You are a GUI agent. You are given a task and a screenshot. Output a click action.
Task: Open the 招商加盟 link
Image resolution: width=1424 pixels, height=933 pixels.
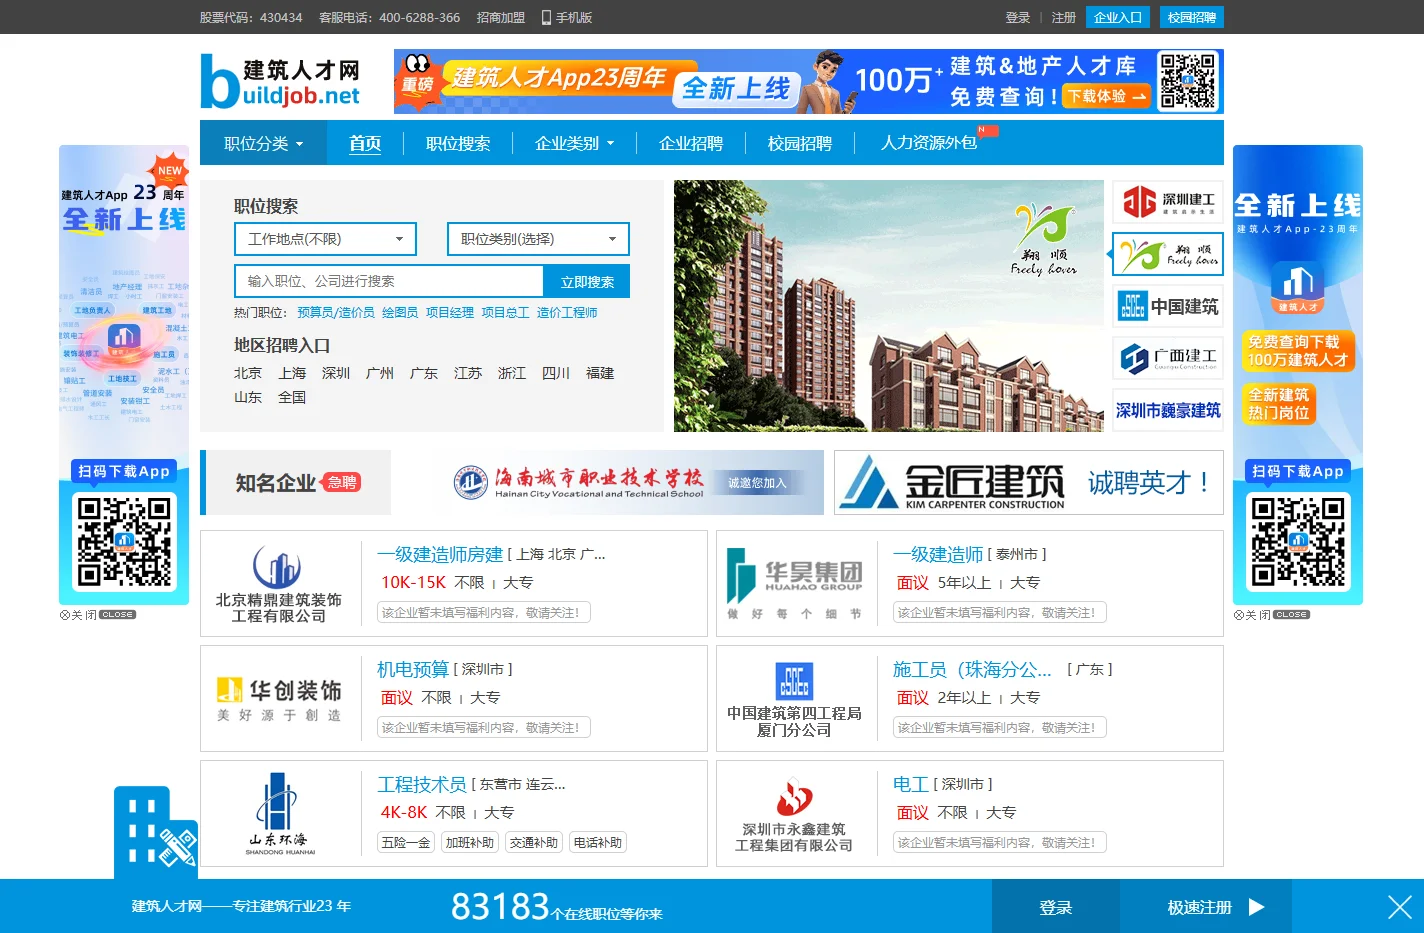501,17
